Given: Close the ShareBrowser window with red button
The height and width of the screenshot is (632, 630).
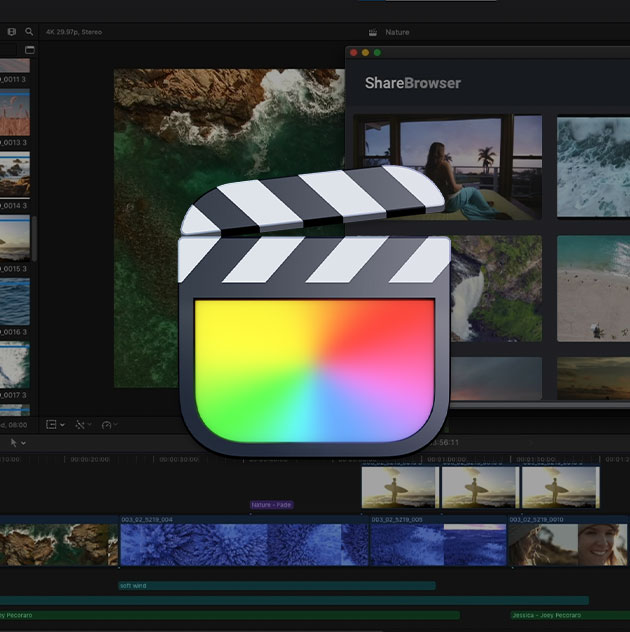Looking at the screenshot, I should [x=354, y=52].
